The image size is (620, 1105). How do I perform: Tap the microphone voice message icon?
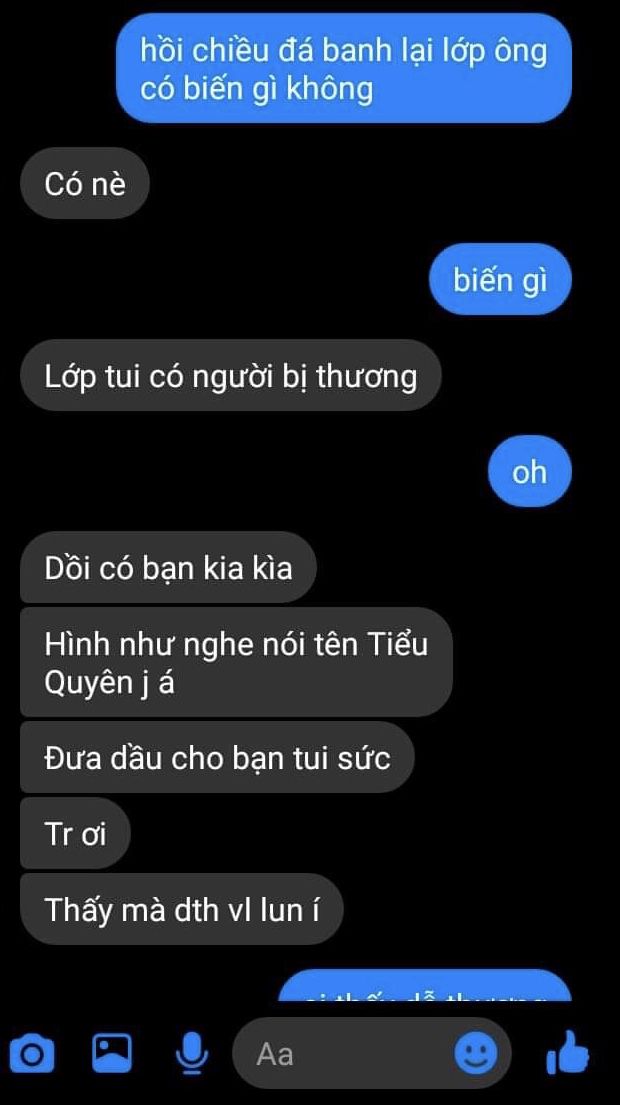191,1054
